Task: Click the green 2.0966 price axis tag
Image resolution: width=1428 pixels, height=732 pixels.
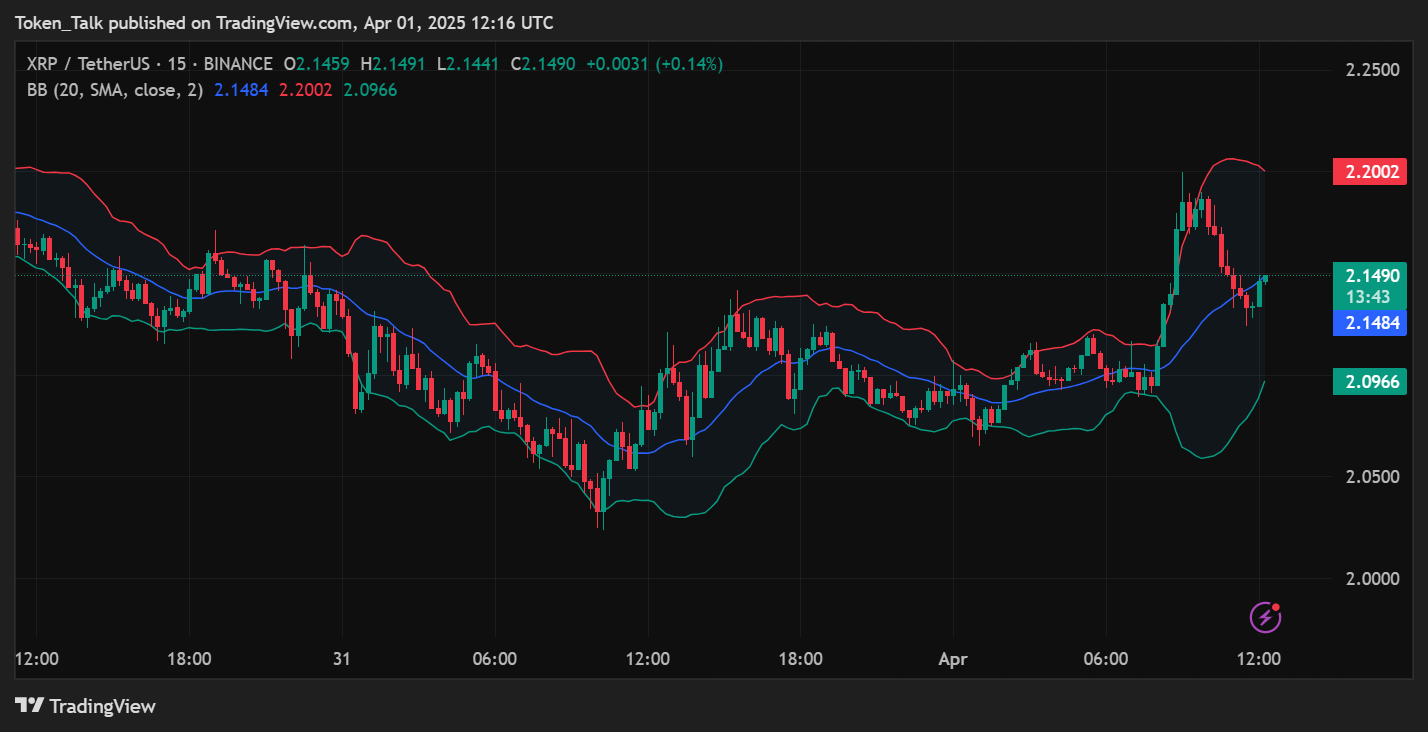Action: click(1369, 381)
